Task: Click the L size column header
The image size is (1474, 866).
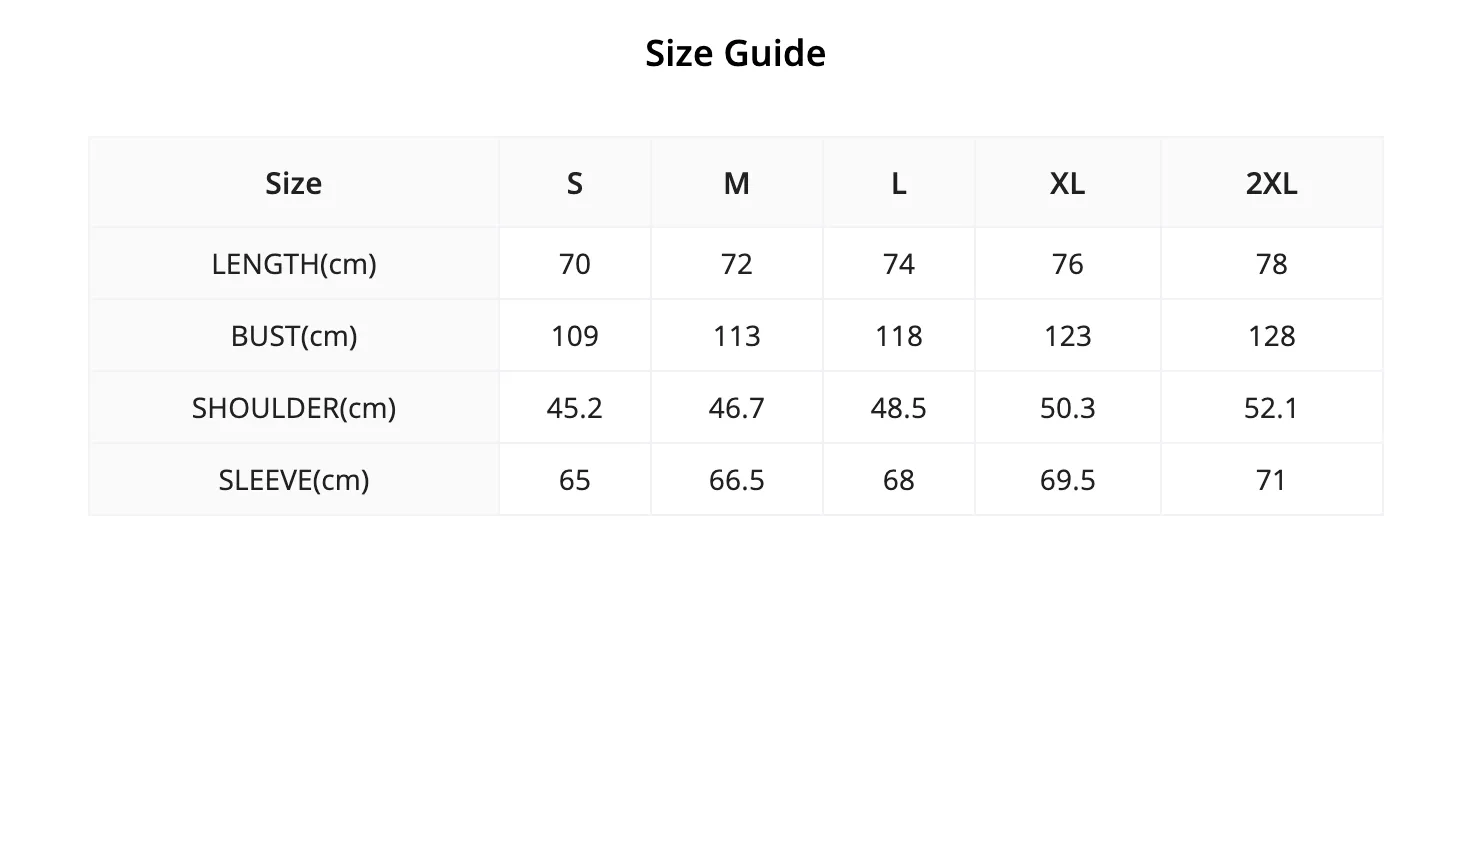Action: tap(899, 183)
